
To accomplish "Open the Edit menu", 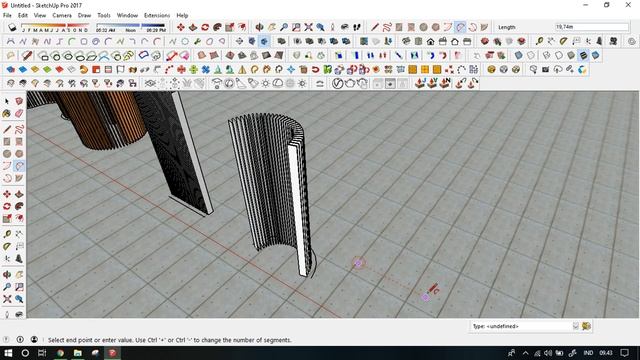I will tap(23, 15).
